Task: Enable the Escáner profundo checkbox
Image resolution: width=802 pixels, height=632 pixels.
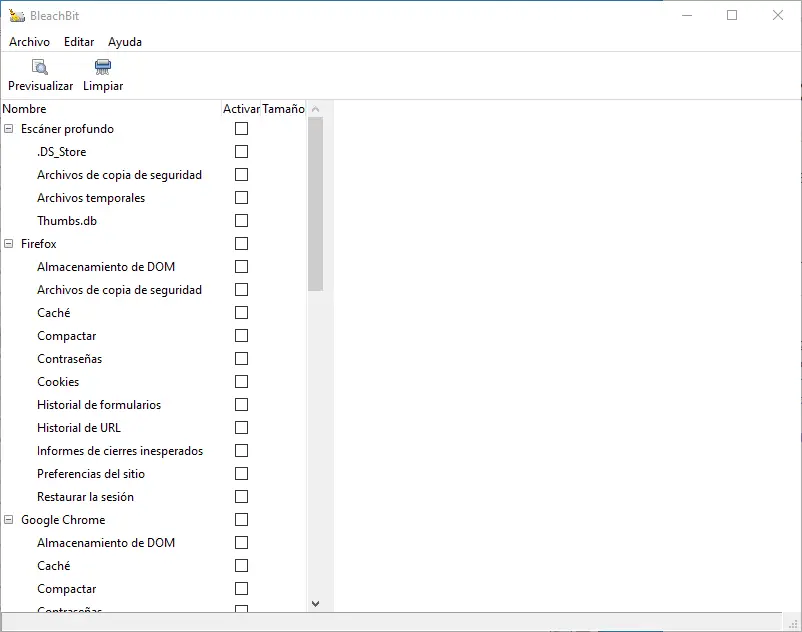Action: (x=241, y=129)
